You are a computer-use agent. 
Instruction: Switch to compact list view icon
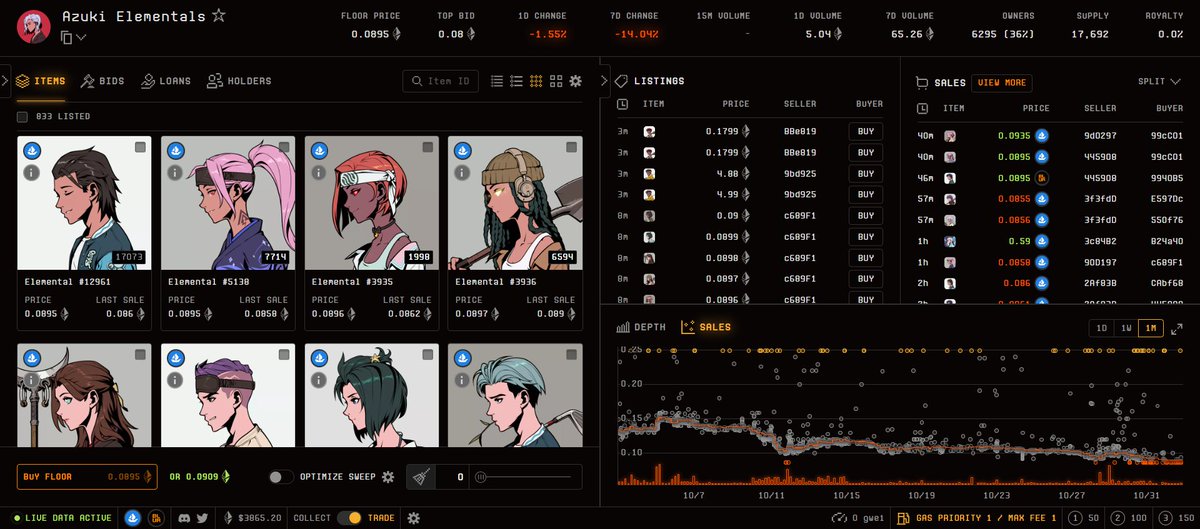(498, 81)
